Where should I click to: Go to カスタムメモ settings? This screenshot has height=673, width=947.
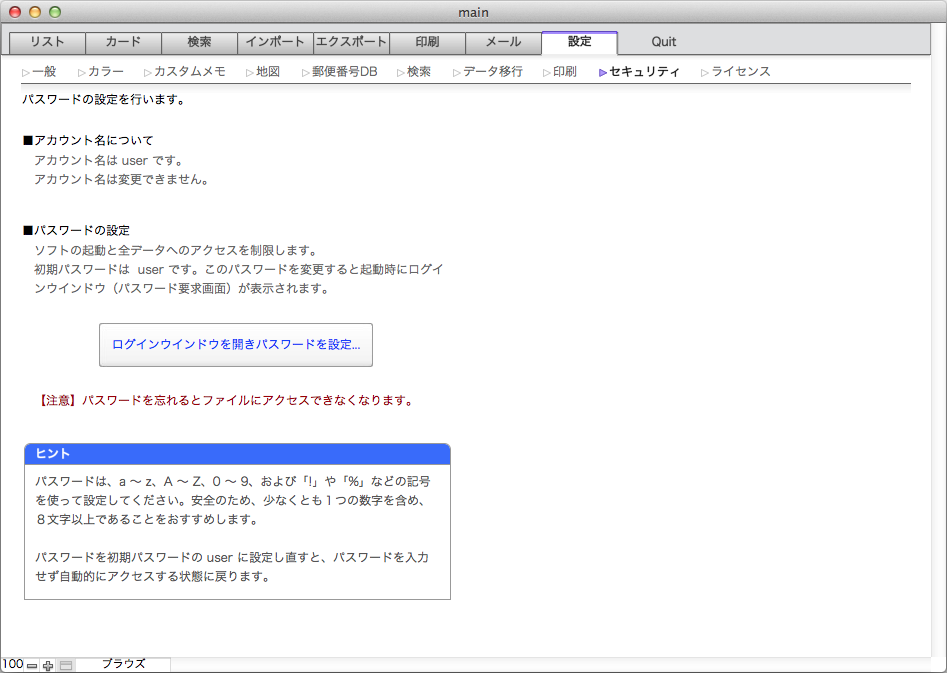pyautogui.click(x=190, y=72)
